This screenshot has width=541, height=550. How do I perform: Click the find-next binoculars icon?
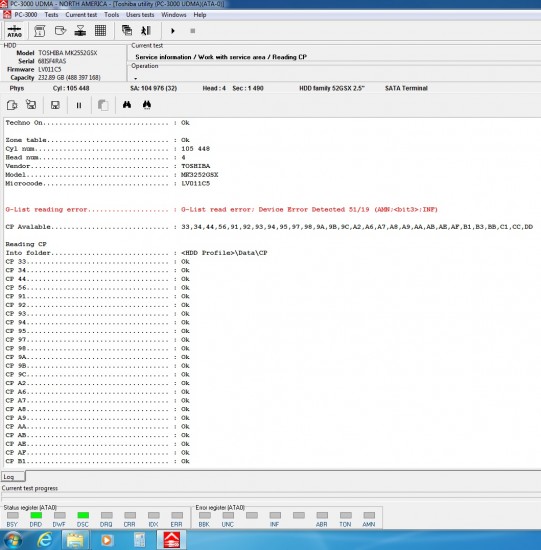click(147, 105)
